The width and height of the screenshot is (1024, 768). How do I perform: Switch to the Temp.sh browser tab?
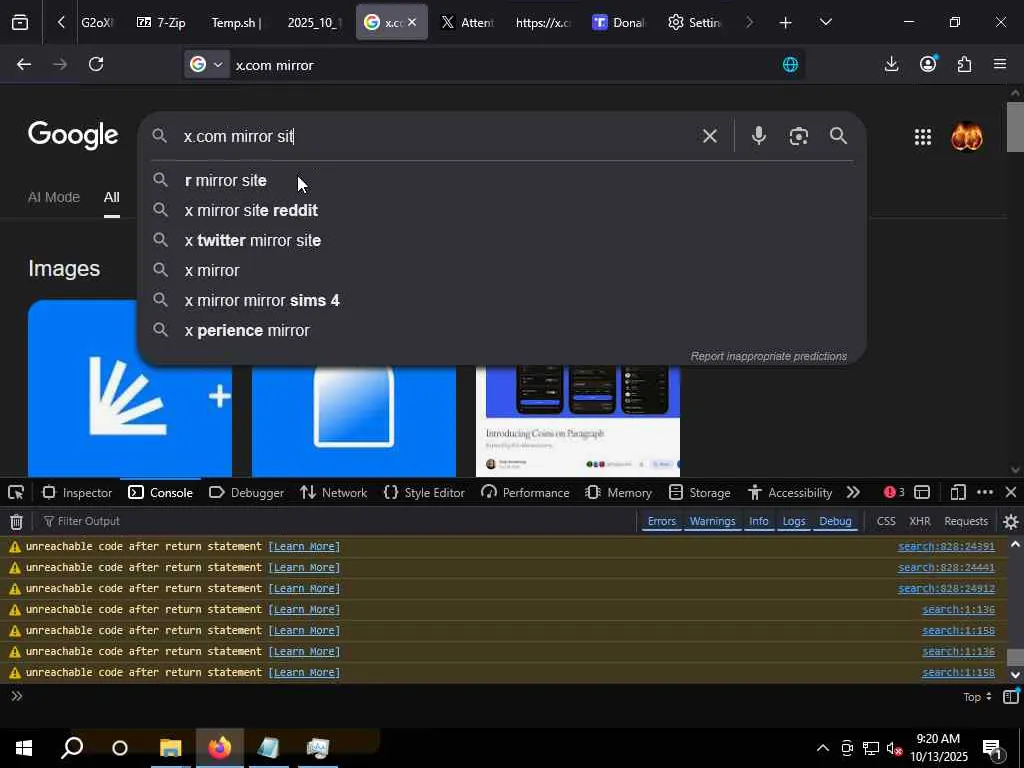[x=236, y=22]
